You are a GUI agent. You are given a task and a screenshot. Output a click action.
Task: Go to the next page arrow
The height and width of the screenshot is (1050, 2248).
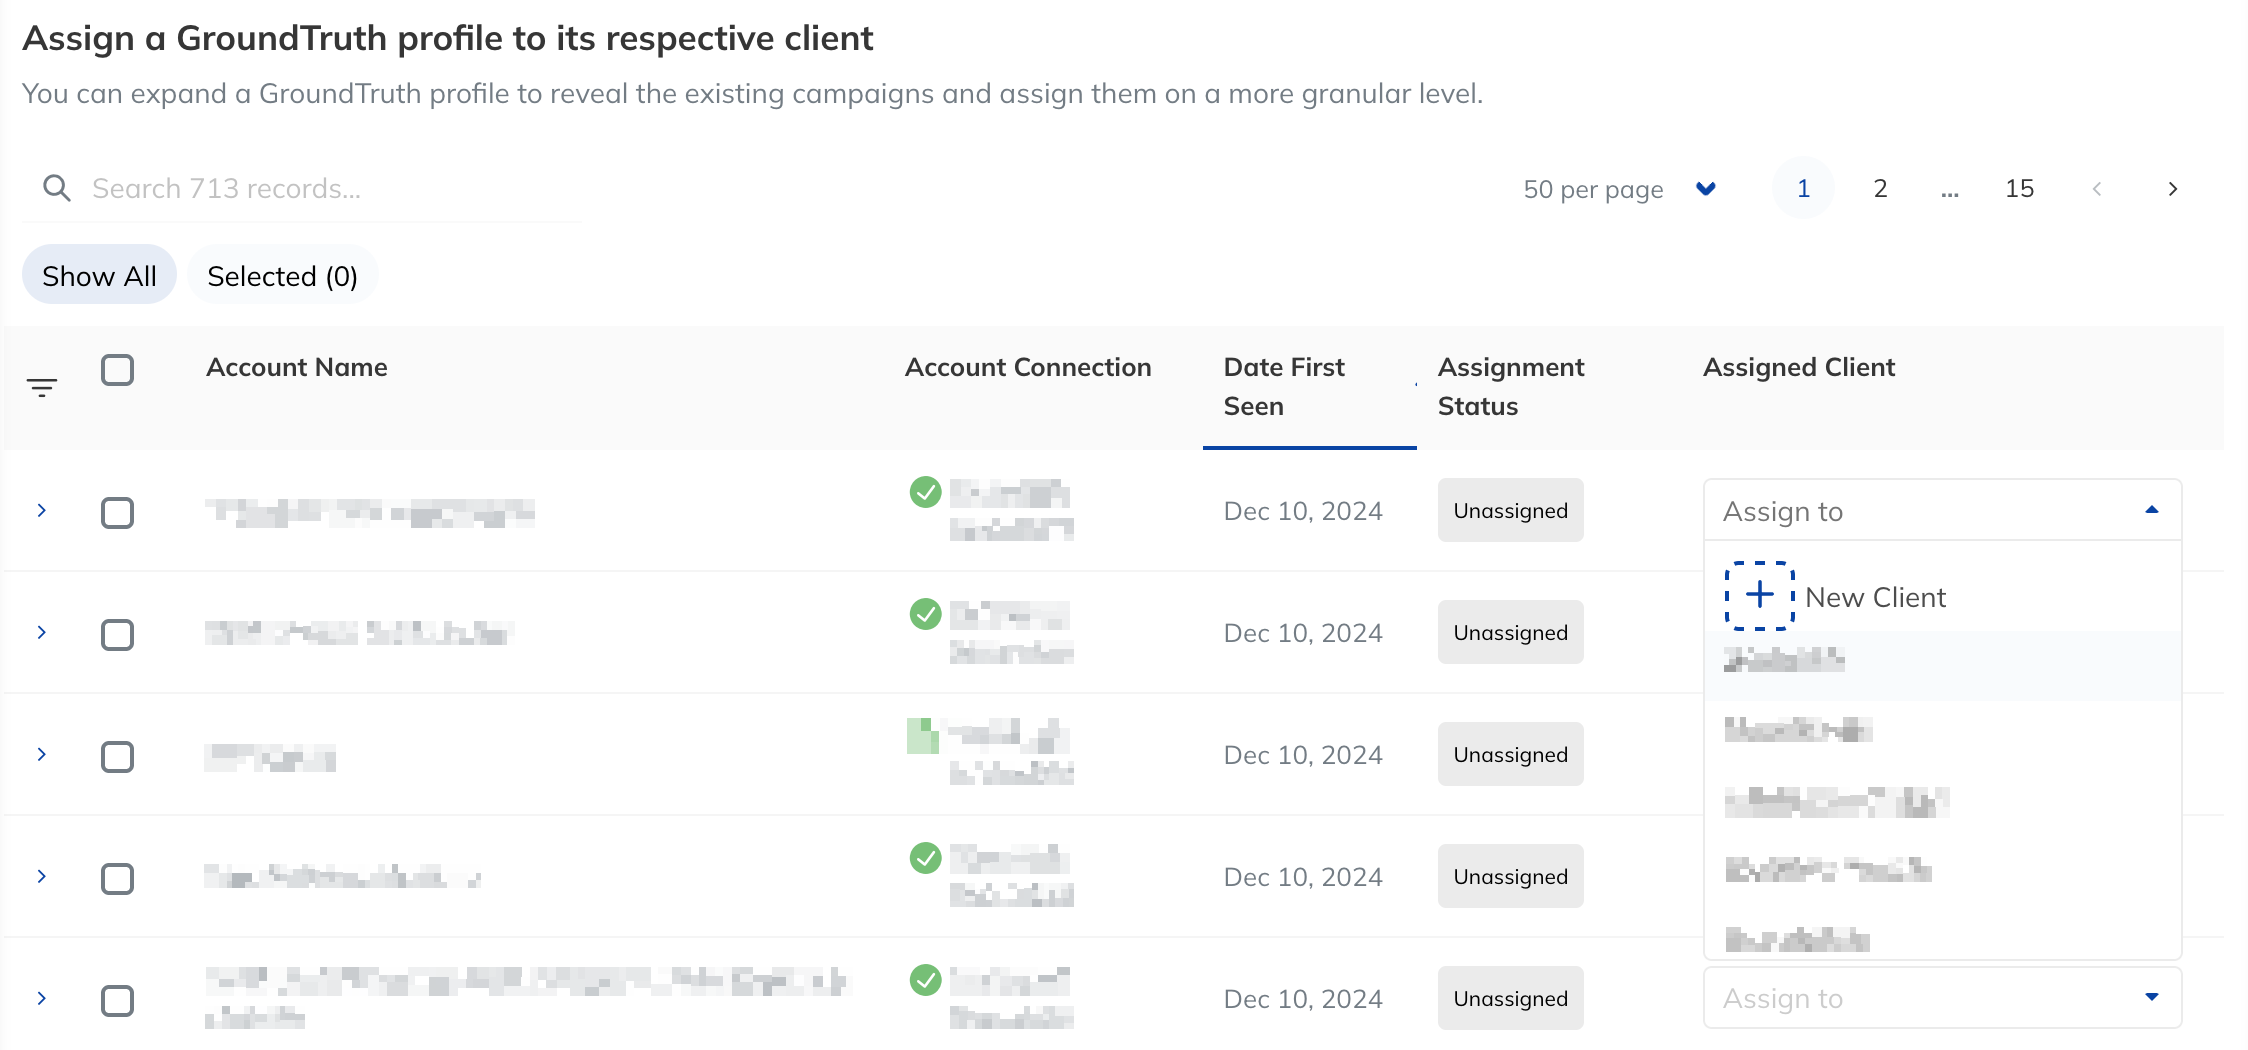click(x=2173, y=189)
